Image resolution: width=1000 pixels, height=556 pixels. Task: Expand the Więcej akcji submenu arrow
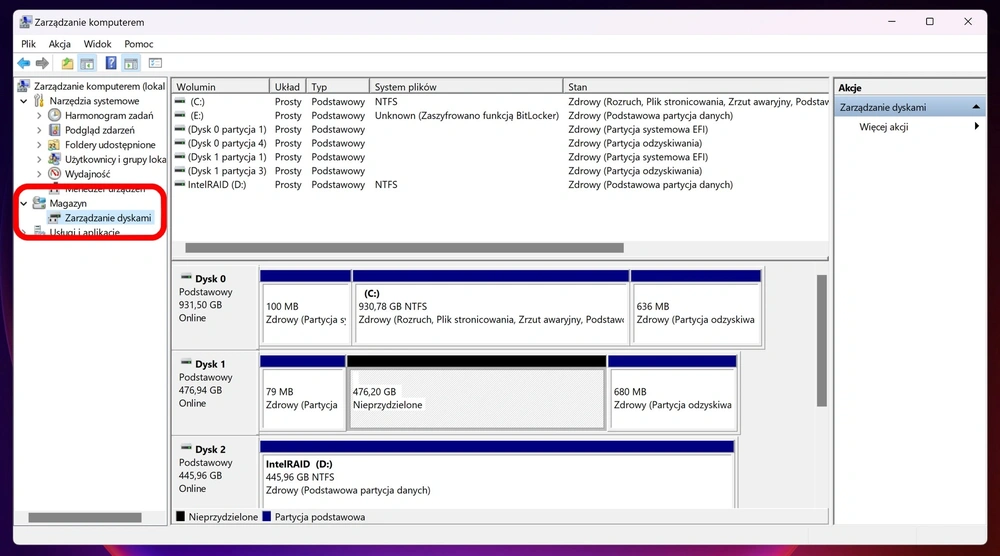tap(976, 126)
